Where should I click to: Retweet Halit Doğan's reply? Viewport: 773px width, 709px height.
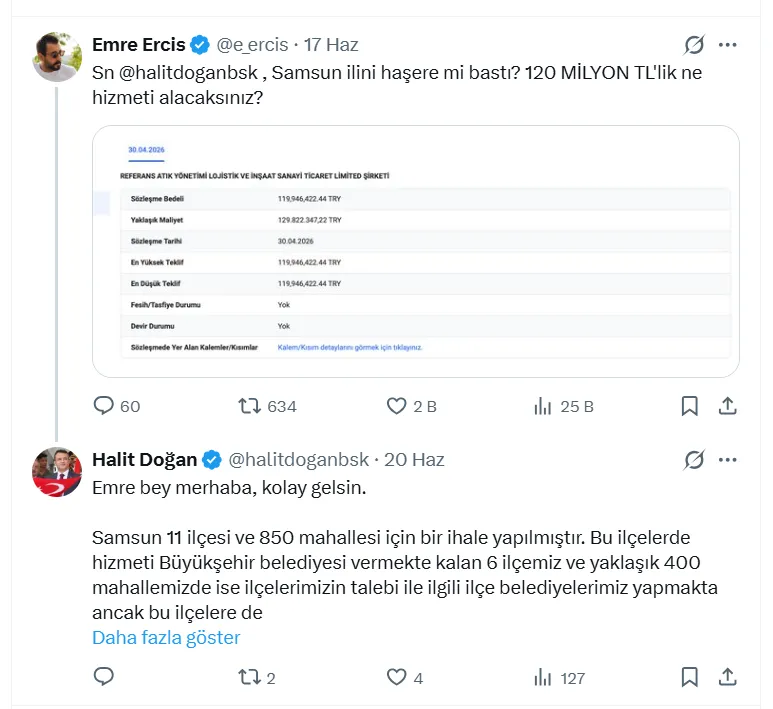tap(249, 677)
